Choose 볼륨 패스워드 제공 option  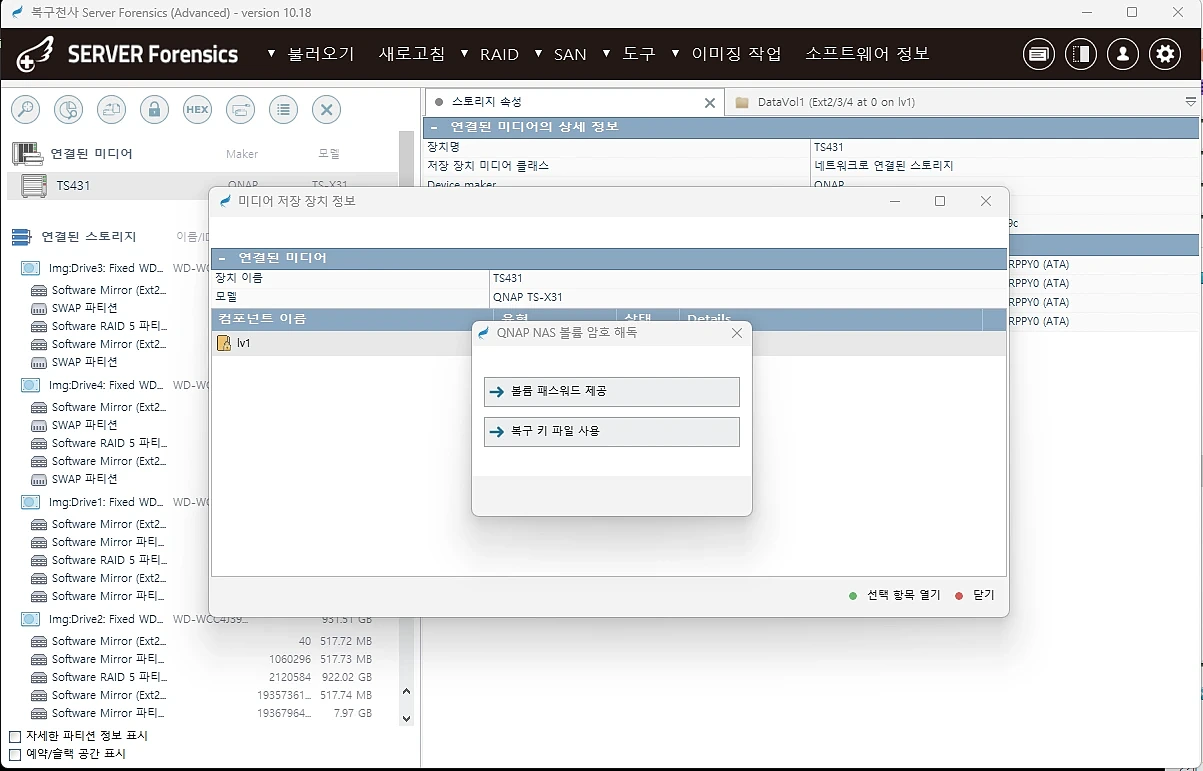[x=611, y=391]
